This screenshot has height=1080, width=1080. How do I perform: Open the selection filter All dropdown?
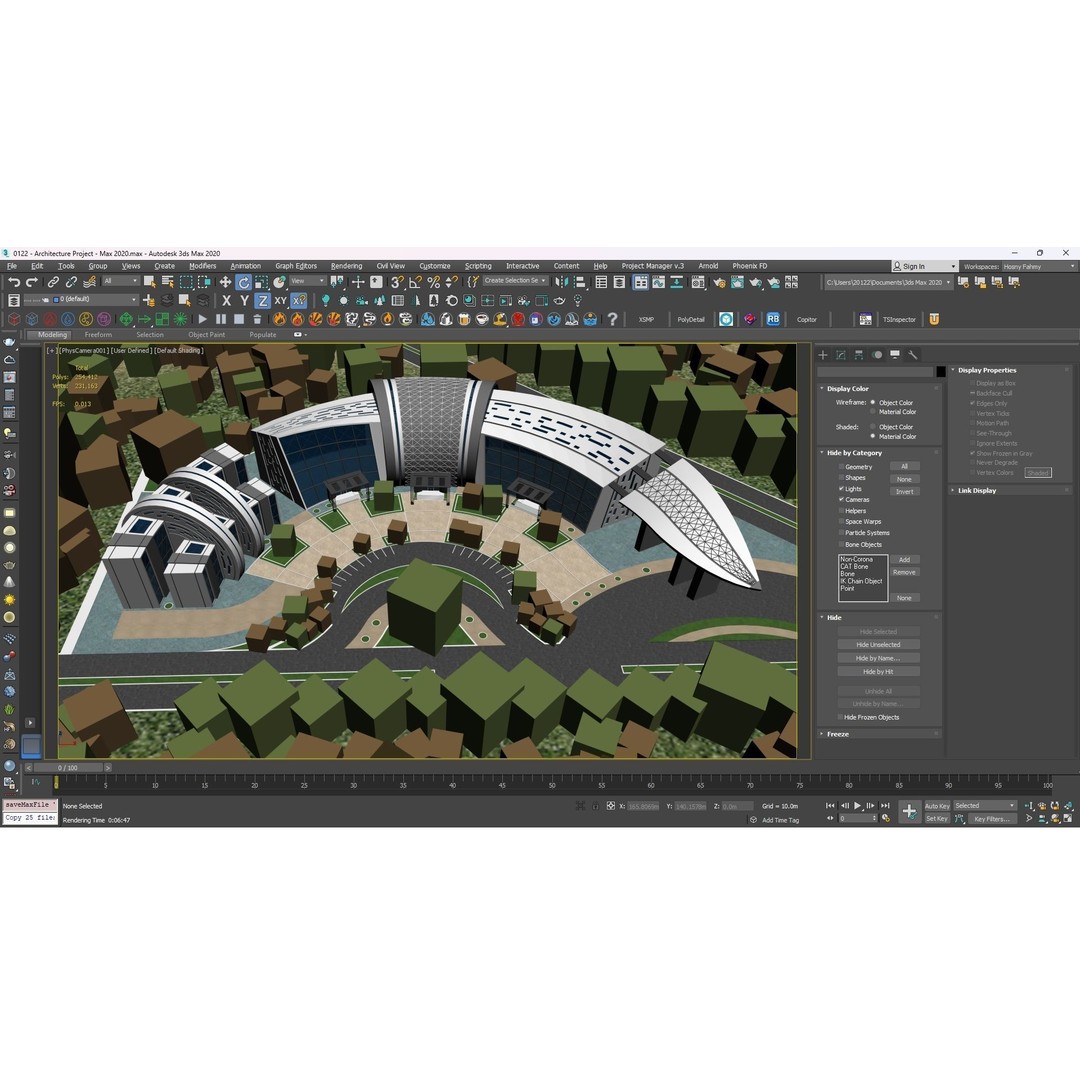point(121,281)
